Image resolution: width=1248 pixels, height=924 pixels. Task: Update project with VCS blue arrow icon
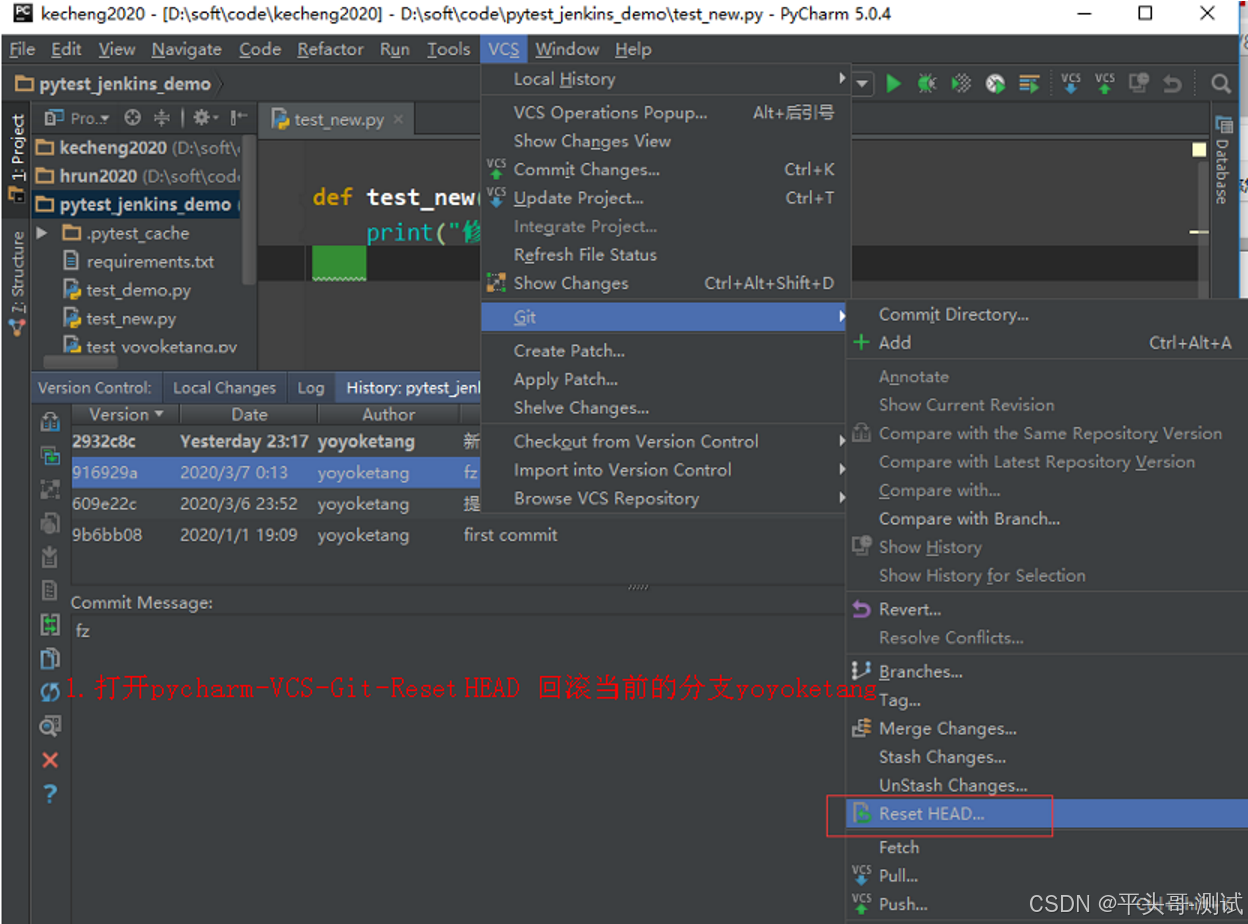(1071, 84)
